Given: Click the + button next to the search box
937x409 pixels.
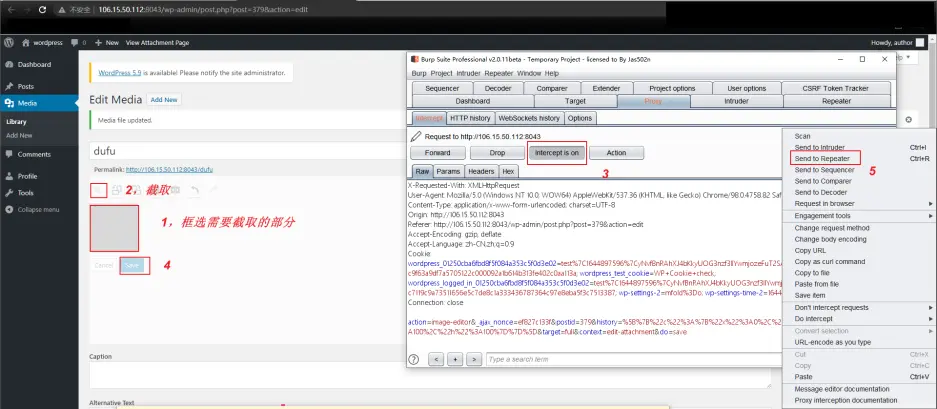Looking at the screenshot, I should 455,359.
